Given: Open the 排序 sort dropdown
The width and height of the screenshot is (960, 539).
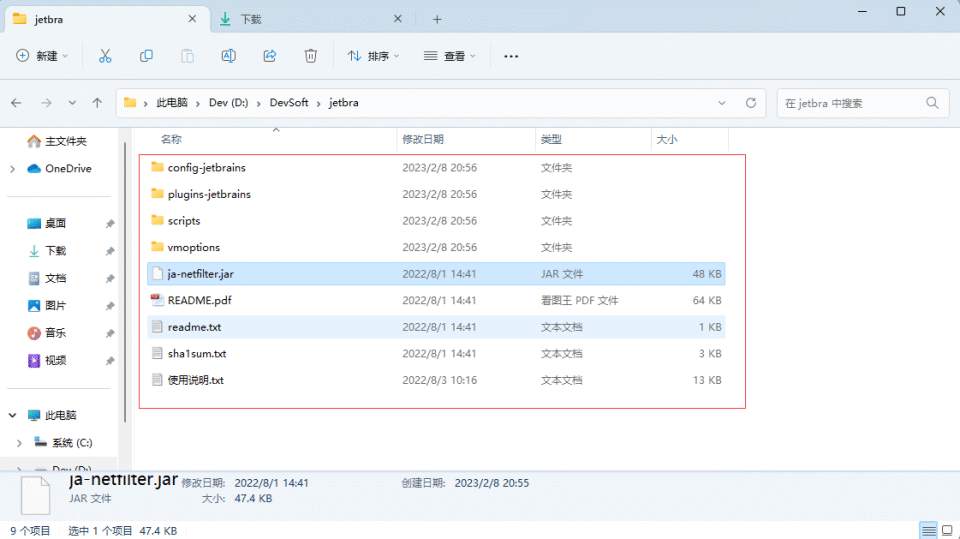Looking at the screenshot, I should [373, 56].
